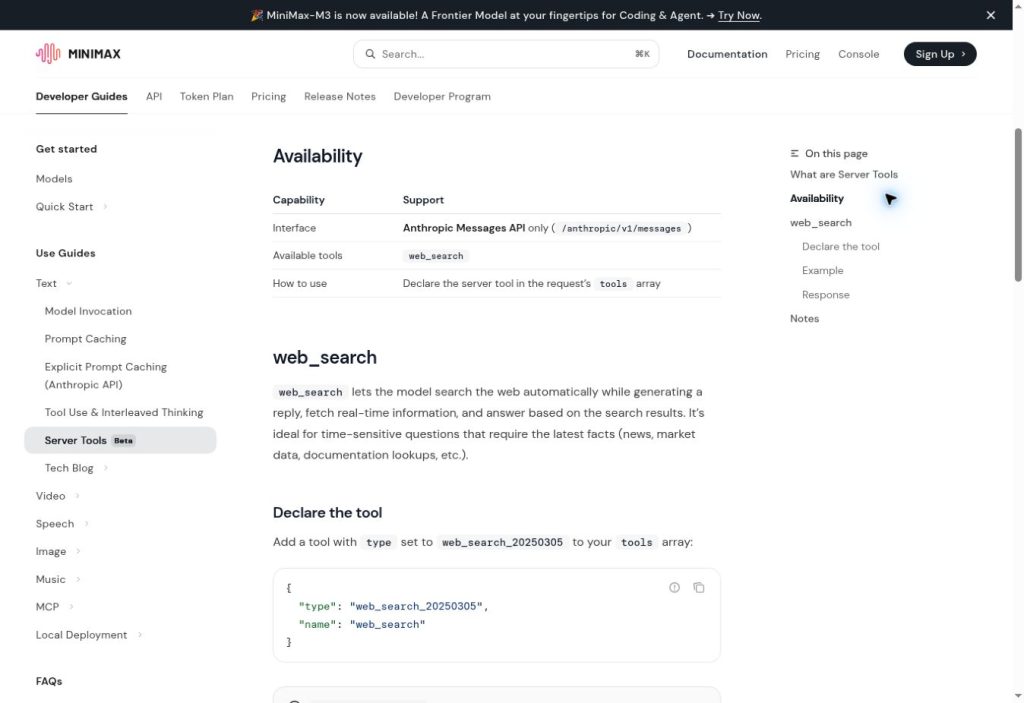Jump to Notes in page outline
Viewport: 1024px width, 703px height.
coord(805,319)
